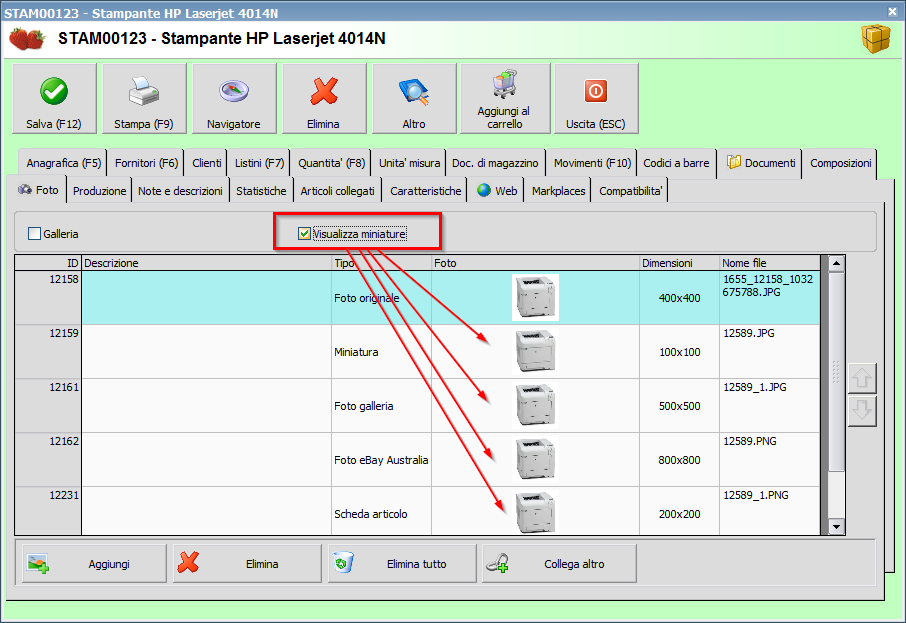906x623 pixels.
Task: Enable the Galleria checkbox
Action: [35, 233]
